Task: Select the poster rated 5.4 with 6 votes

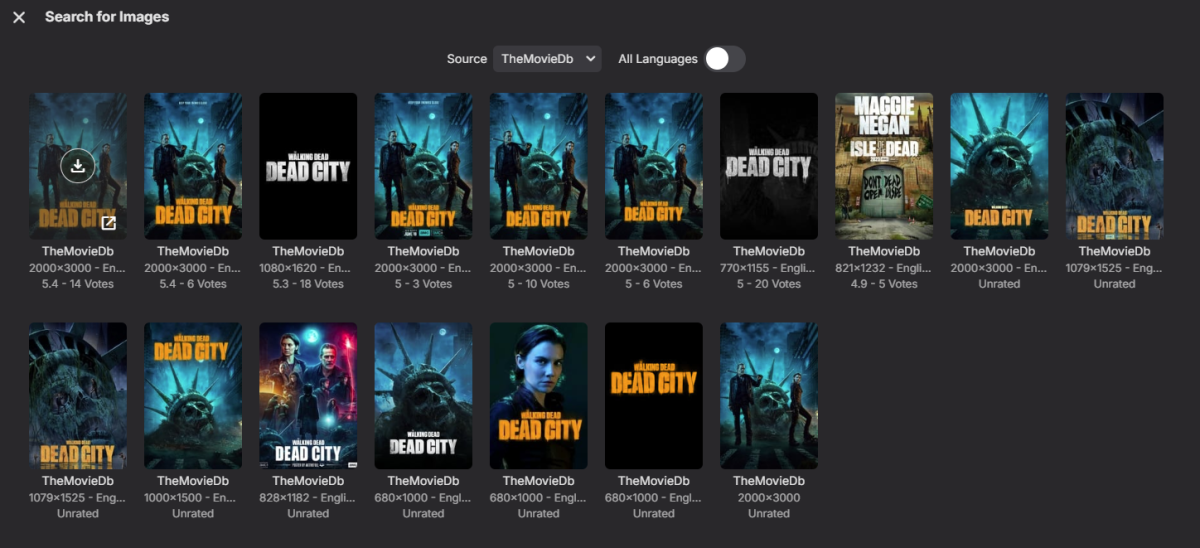Action: pos(193,166)
